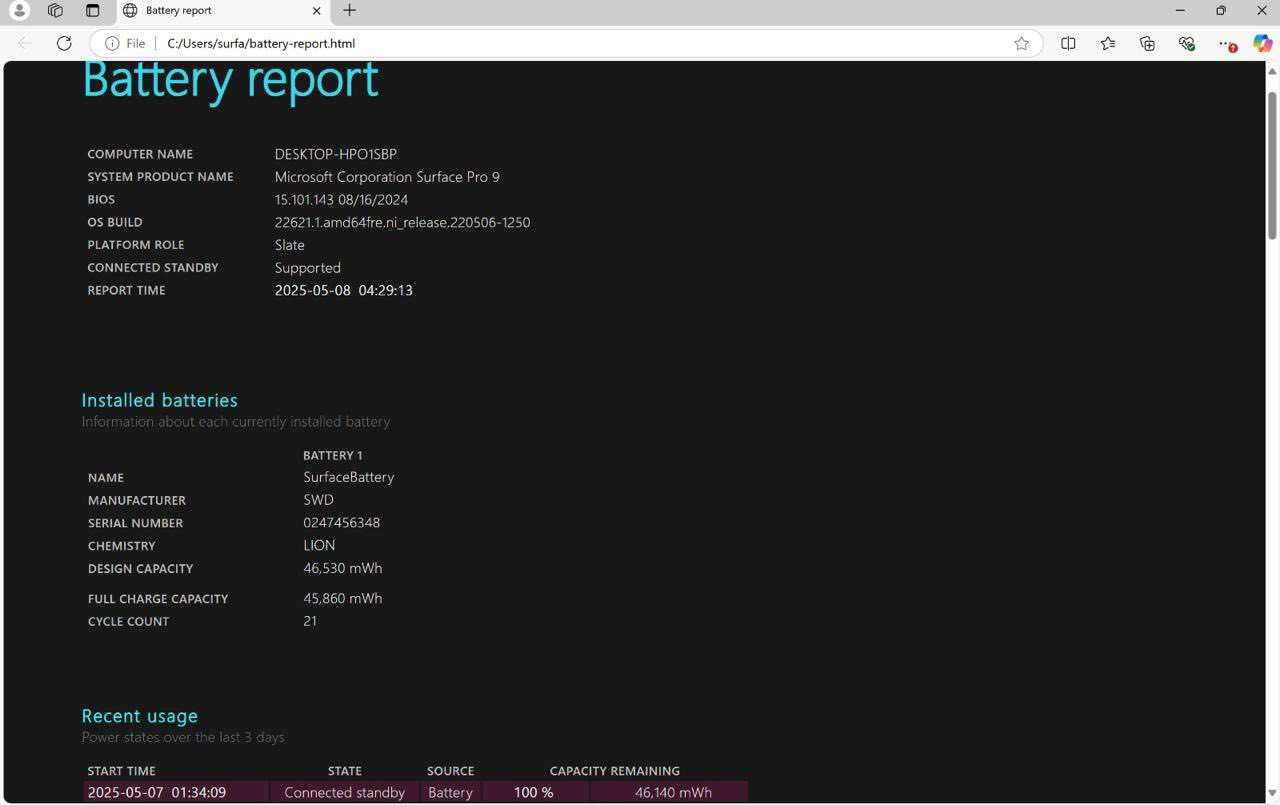The width and height of the screenshot is (1280, 805).
Task: Click "Information about each currently installed battery" subtitle
Action: point(236,422)
